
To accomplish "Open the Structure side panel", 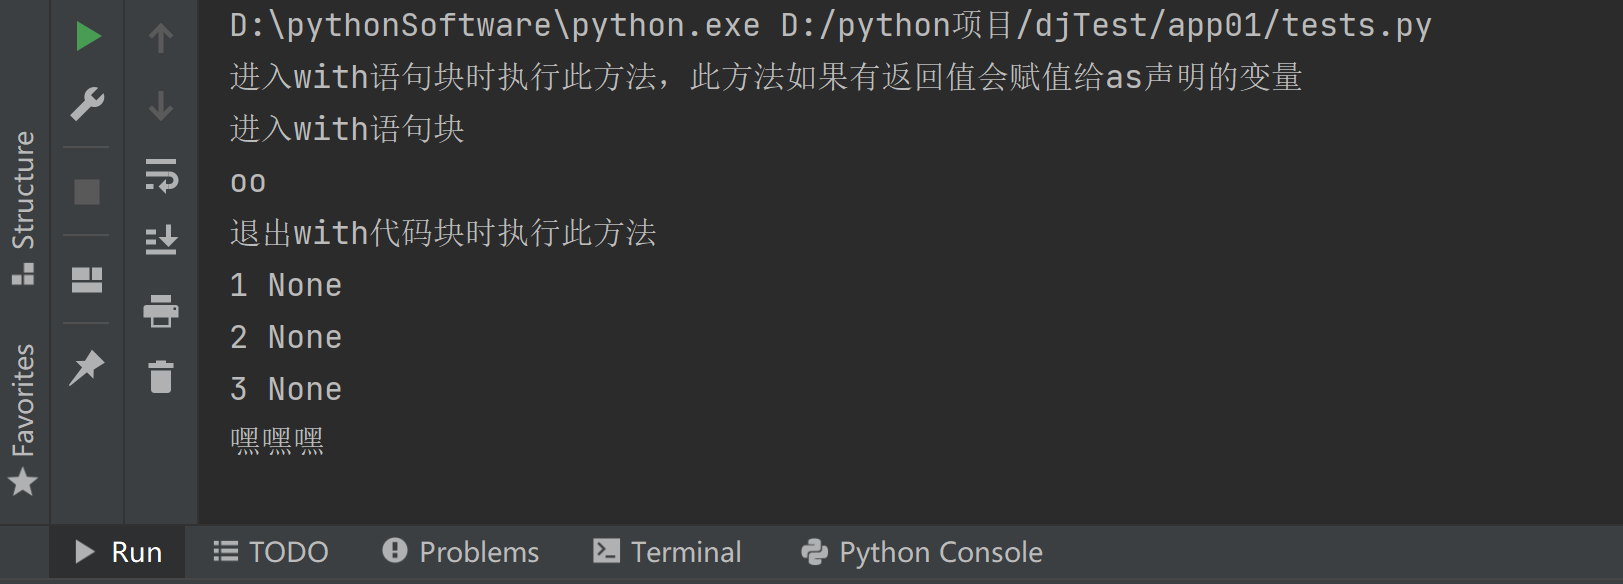I will pos(23,207).
